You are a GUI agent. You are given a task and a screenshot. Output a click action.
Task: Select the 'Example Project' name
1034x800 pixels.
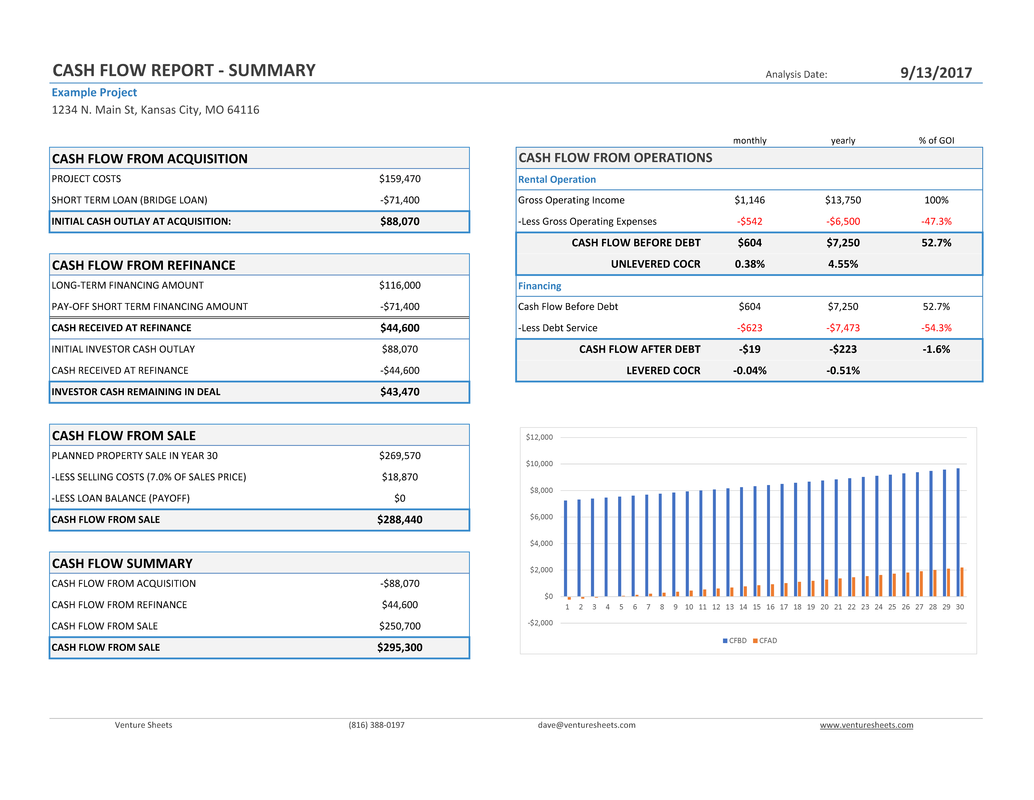(94, 92)
